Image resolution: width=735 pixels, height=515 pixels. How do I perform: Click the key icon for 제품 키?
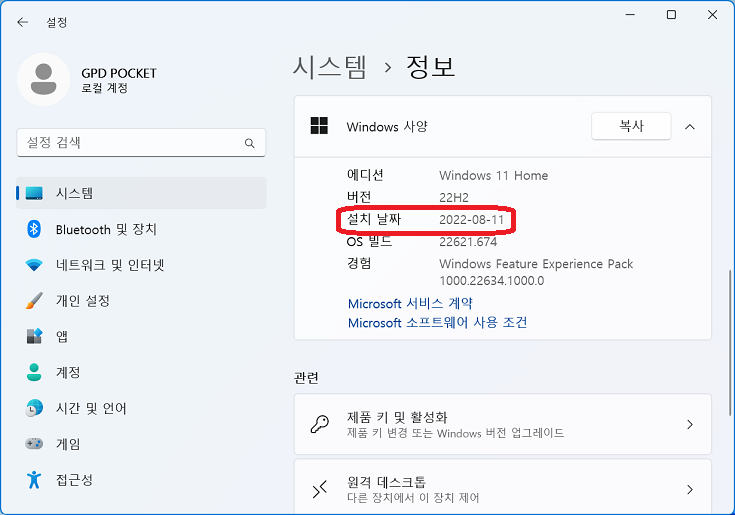(x=320, y=425)
